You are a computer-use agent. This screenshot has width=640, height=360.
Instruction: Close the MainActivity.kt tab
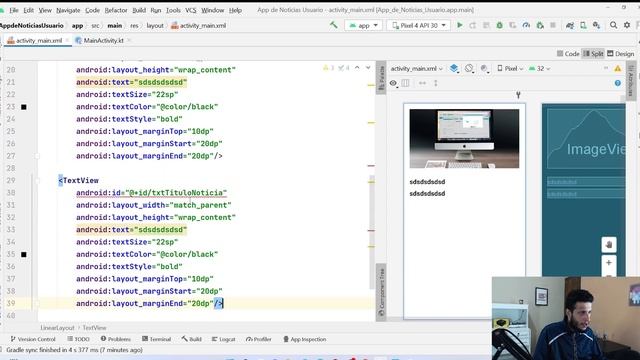click(129, 40)
